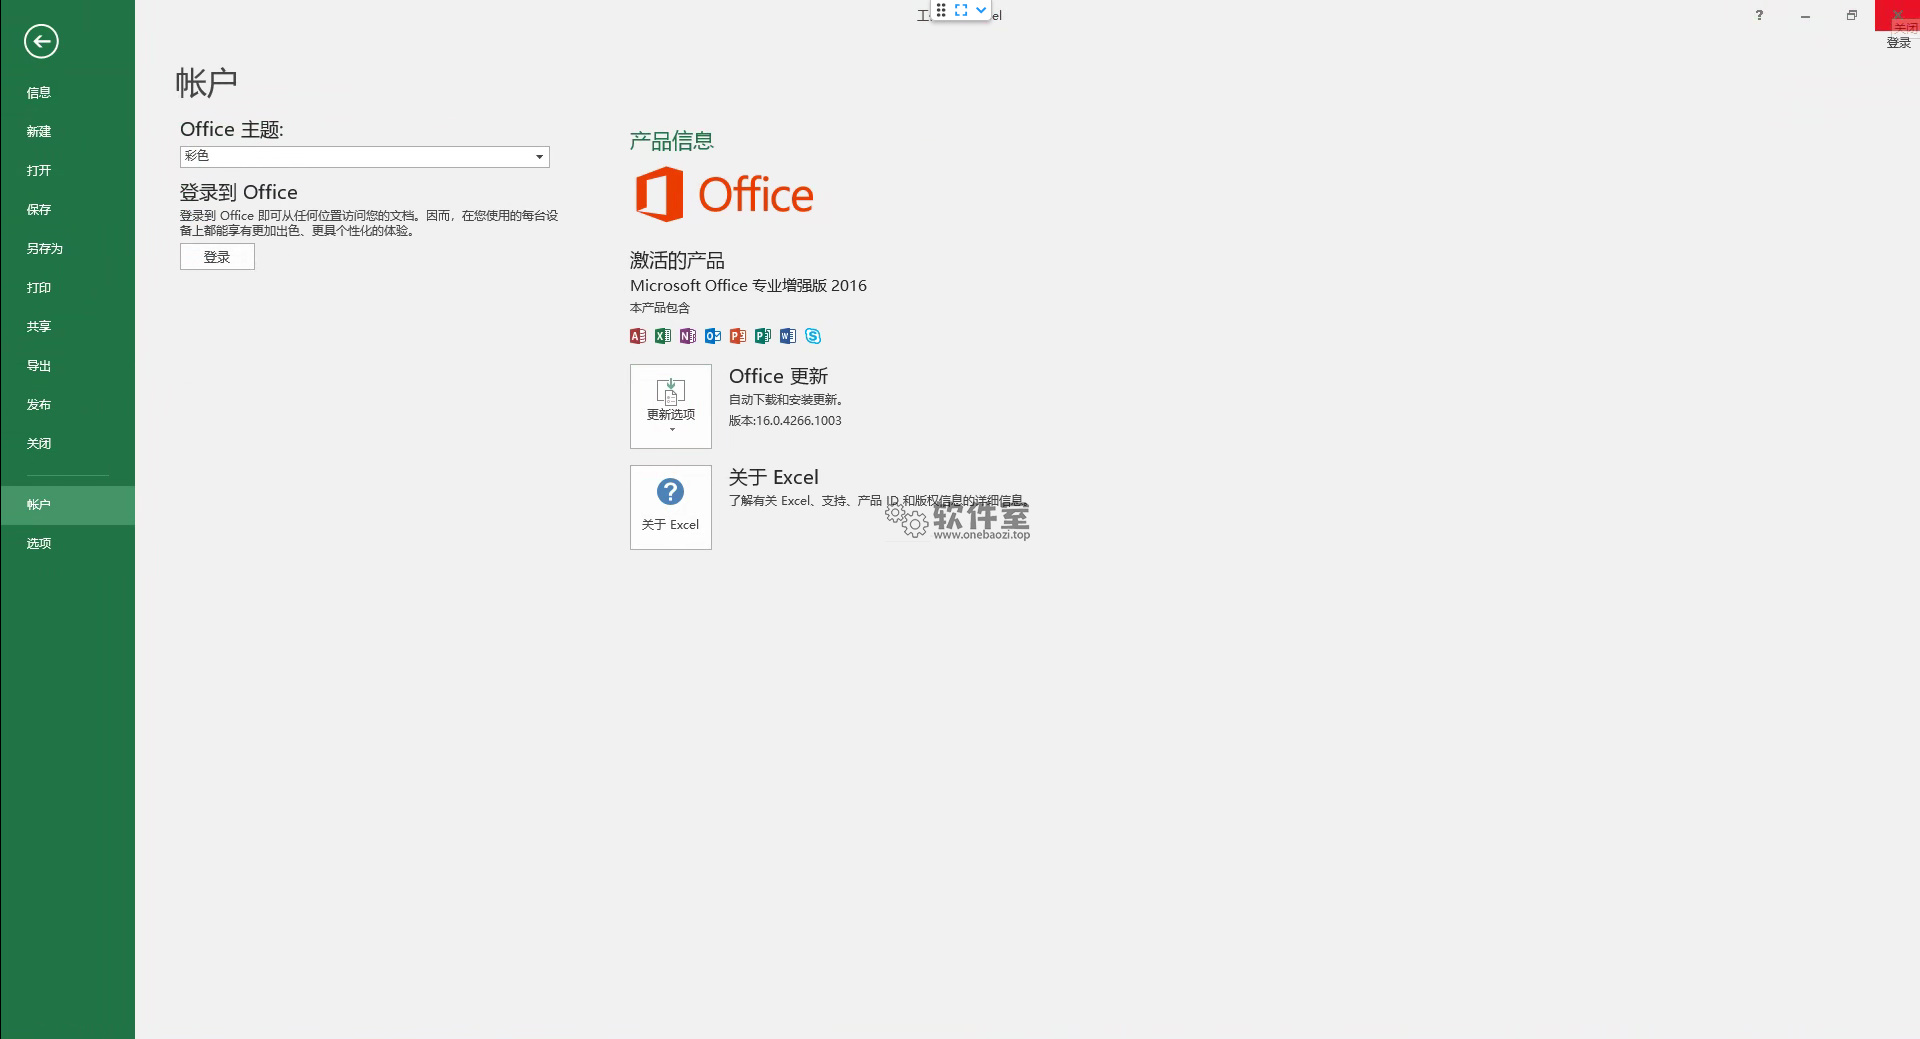This screenshot has height=1039, width=1920.
Task: Click the Word app icon
Action: pyautogui.click(x=788, y=336)
